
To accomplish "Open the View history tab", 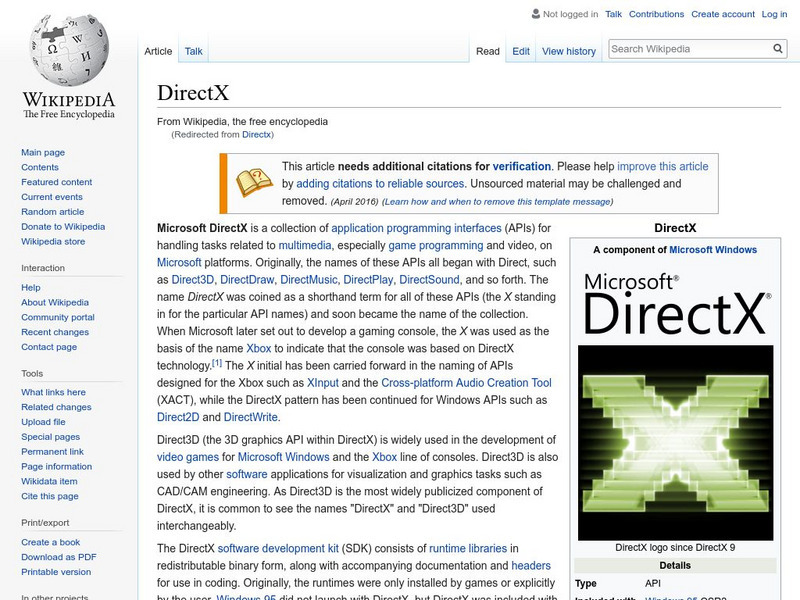I will (x=569, y=51).
